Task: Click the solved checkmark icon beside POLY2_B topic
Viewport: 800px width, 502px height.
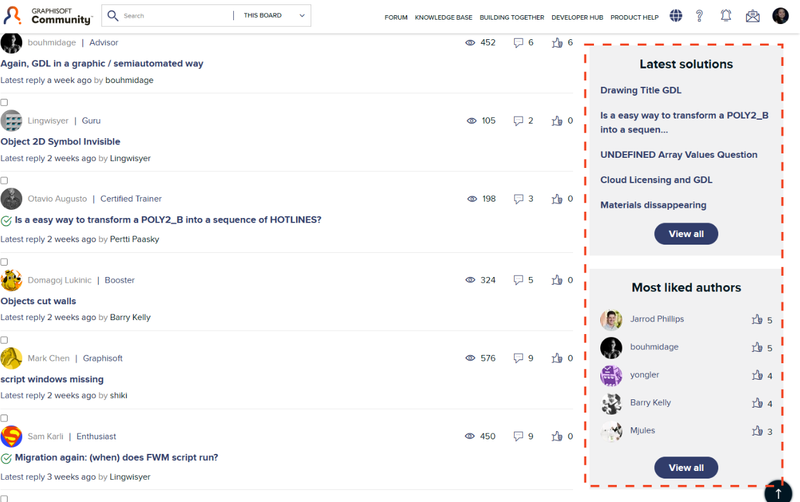Action: click(6, 221)
